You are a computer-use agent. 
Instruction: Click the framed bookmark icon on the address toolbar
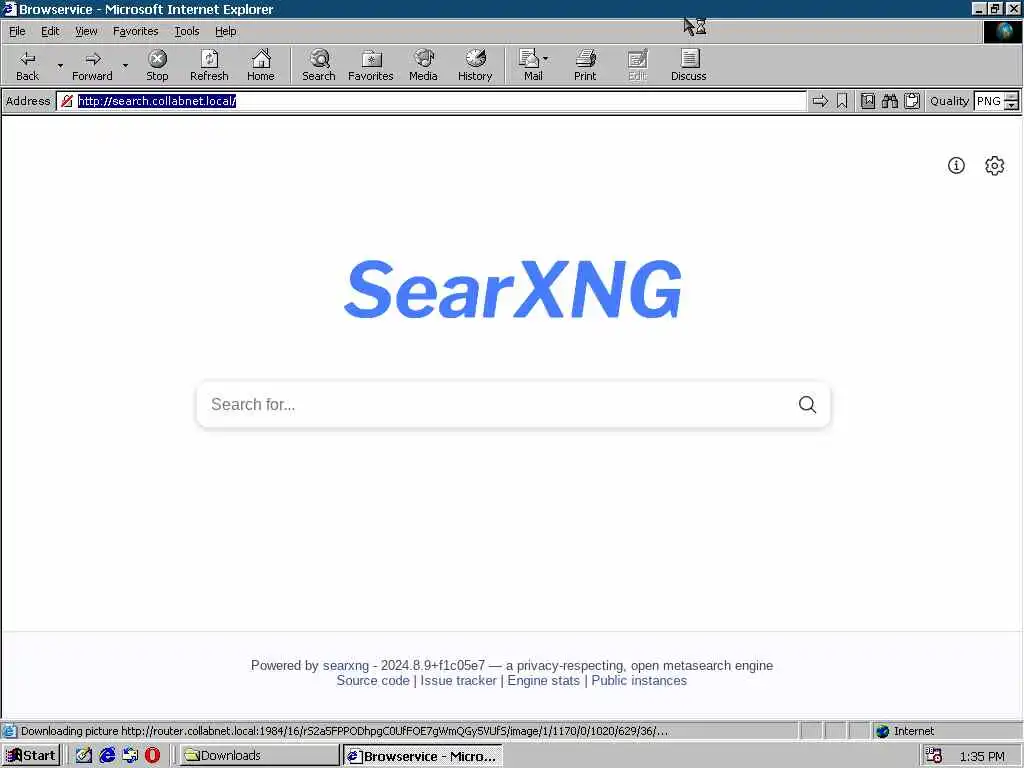[867, 101]
